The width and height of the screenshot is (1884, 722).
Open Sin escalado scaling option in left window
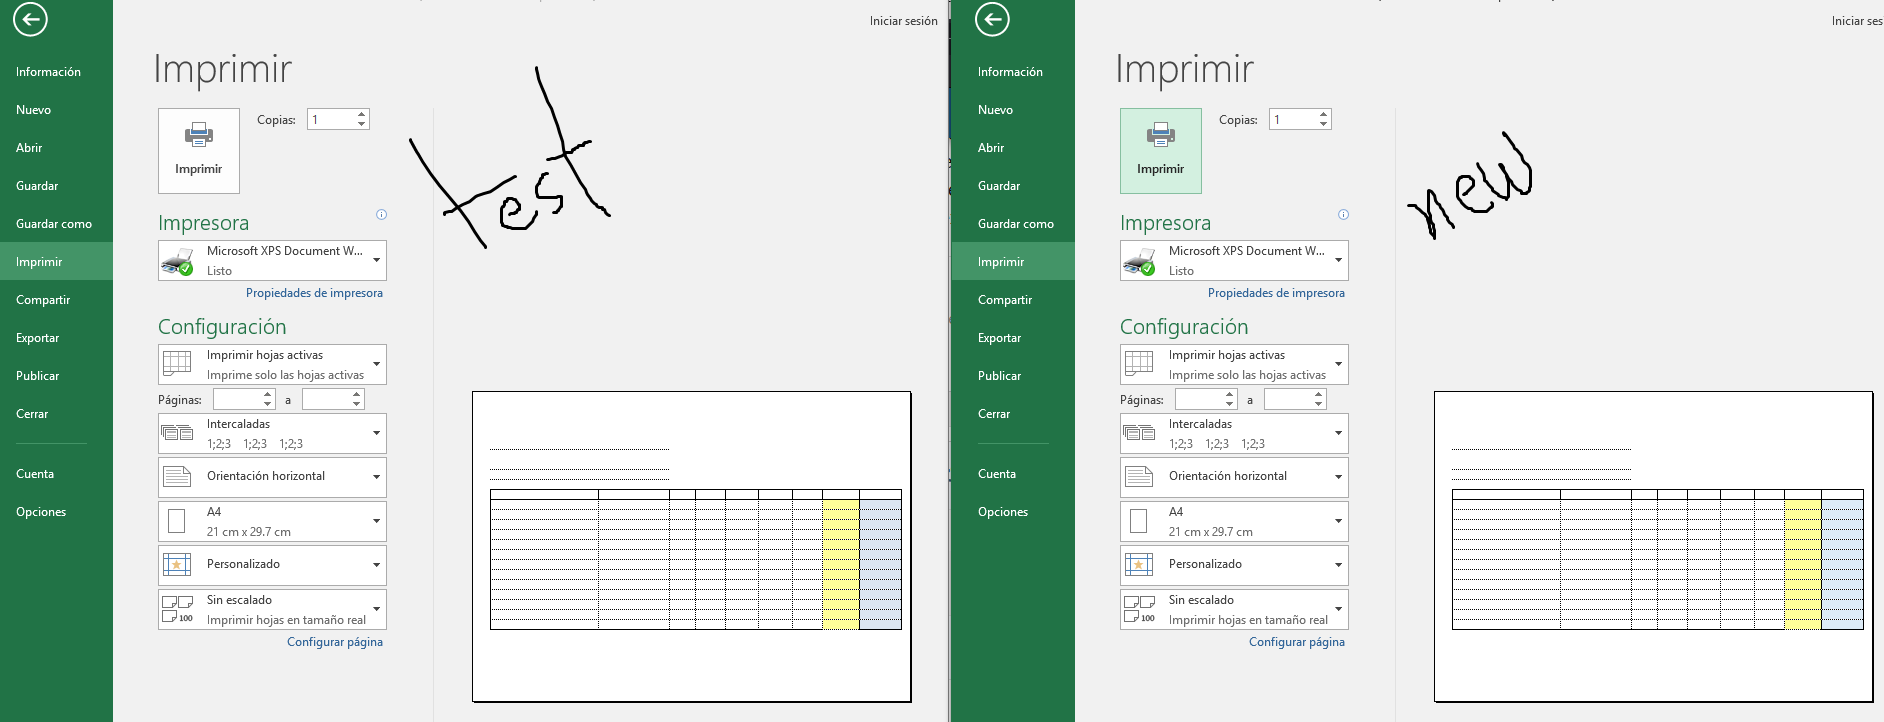point(272,610)
